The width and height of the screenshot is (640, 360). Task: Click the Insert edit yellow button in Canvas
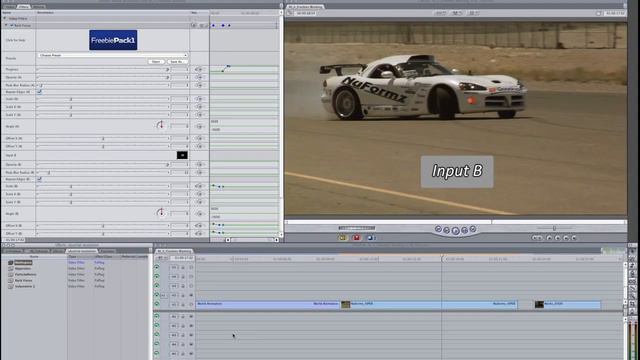[342, 238]
